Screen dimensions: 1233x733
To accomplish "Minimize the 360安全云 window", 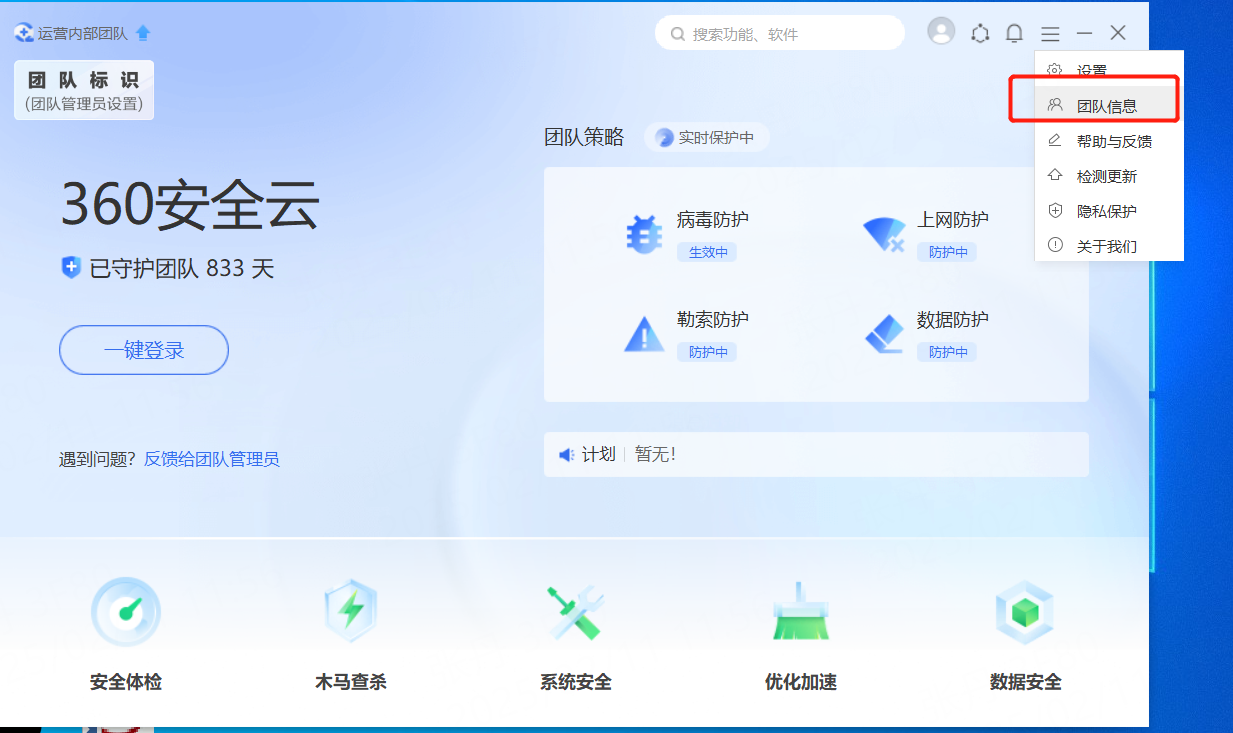I will tap(1084, 34).
